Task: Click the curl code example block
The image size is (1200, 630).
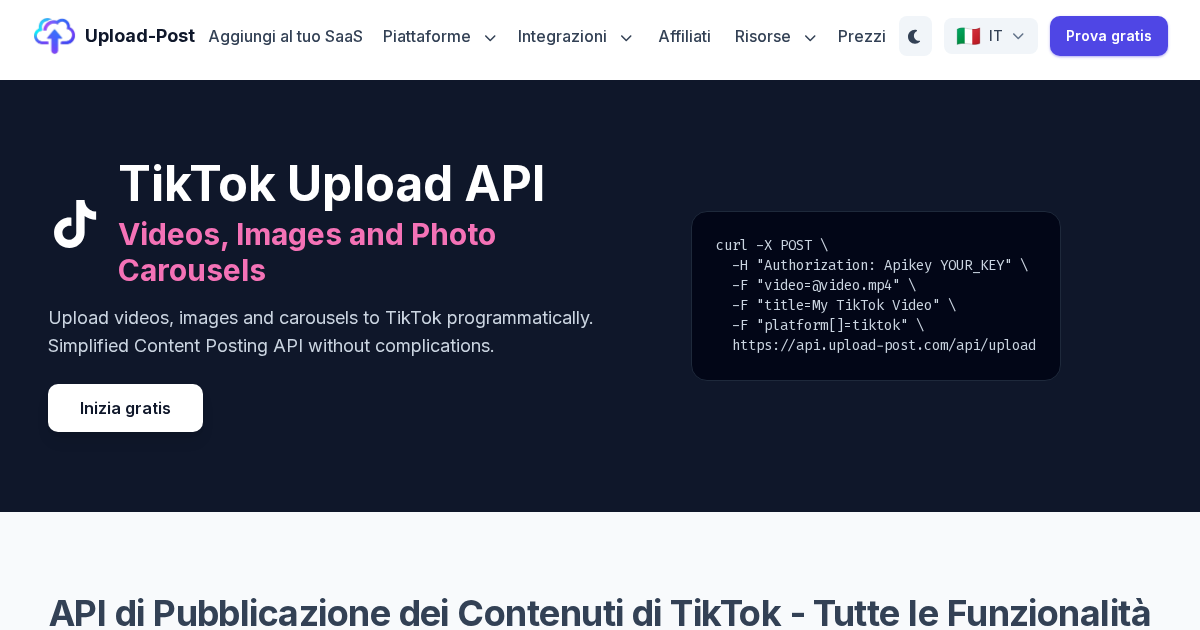Action: tap(876, 296)
